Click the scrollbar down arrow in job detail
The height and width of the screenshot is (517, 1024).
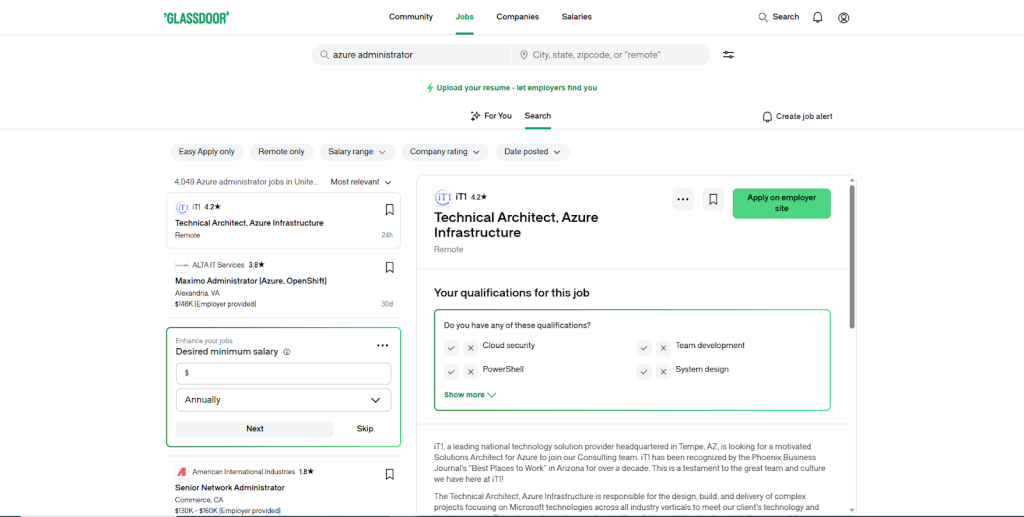852,510
